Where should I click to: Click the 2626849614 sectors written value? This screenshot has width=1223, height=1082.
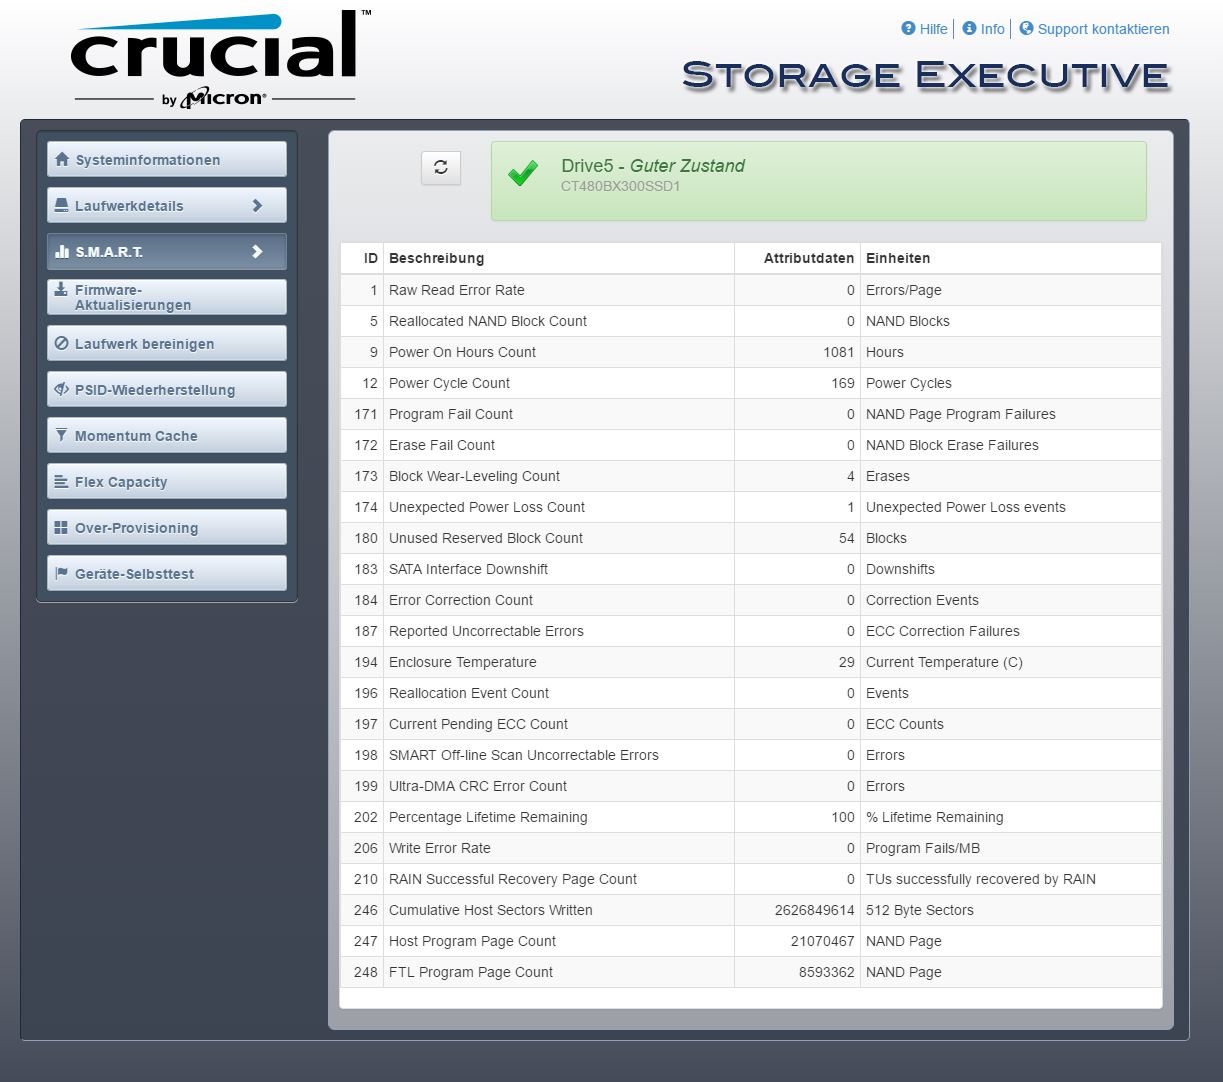coord(815,910)
